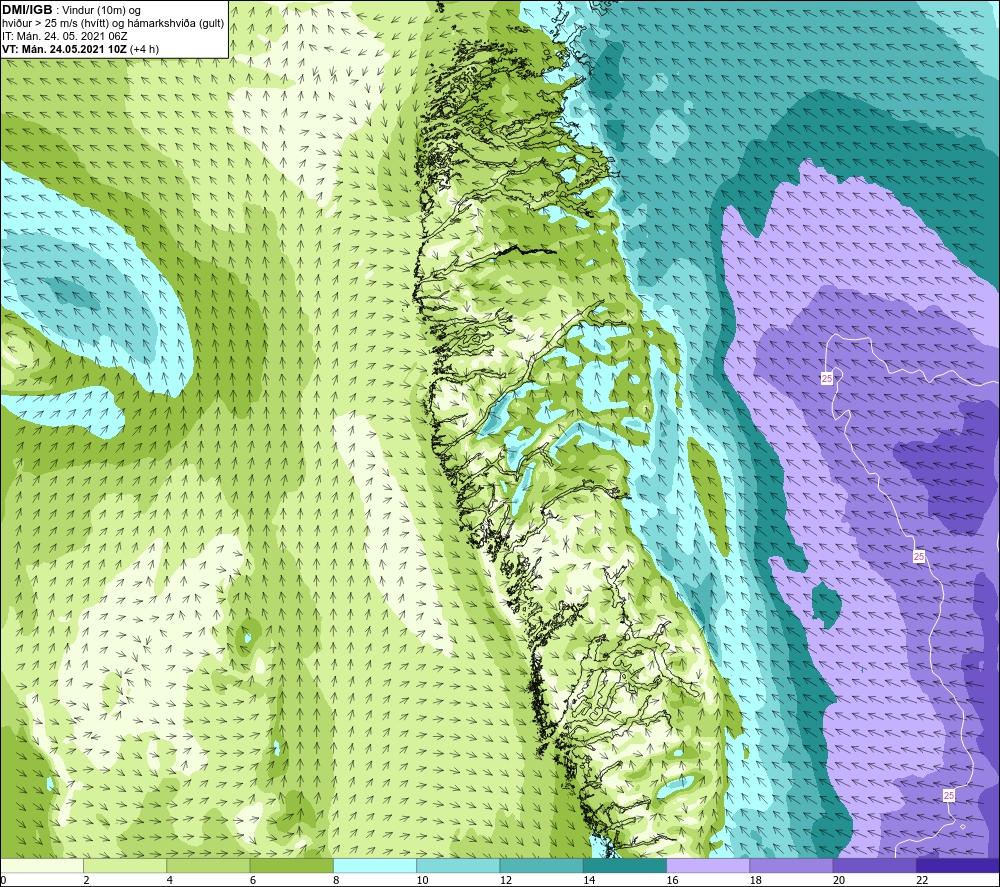Image resolution: width=1000 pixels, height=887 pixels.
Task: Click the legend scale value '20'
Action: pyautogui.click(x=839, y=880)
